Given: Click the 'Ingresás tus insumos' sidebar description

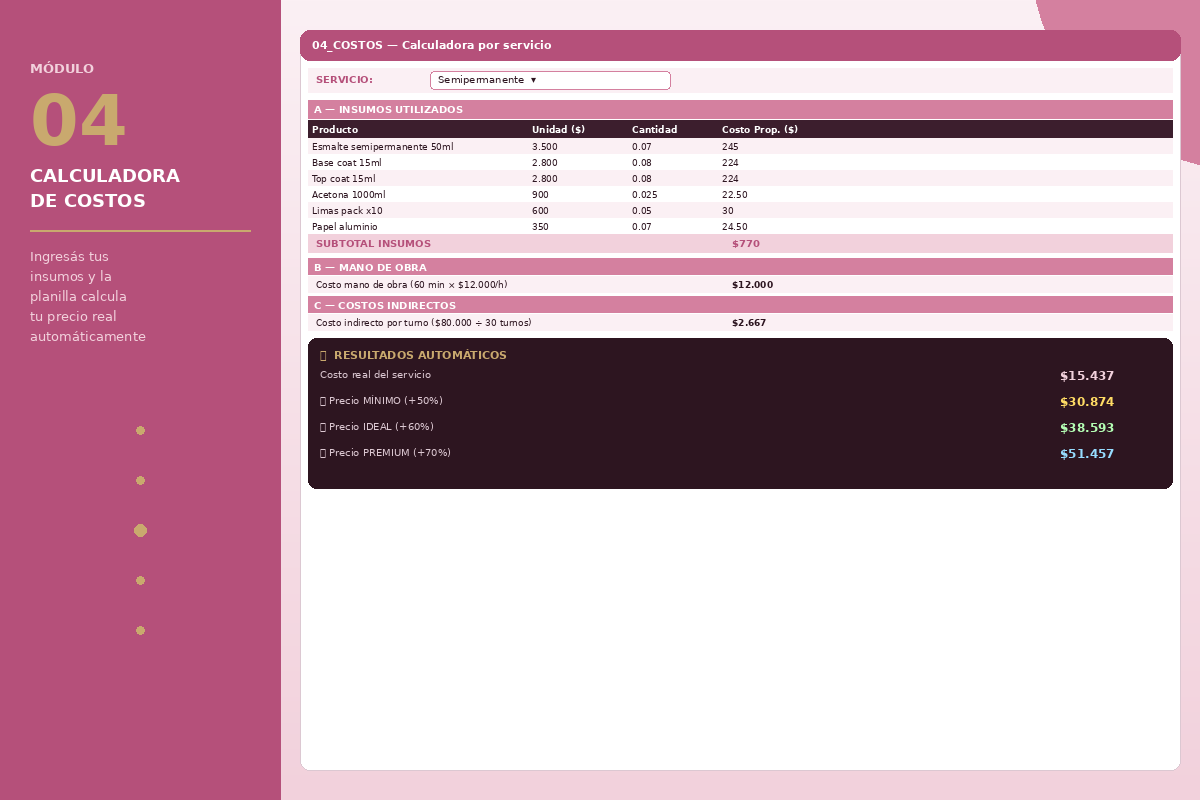Looking at the screenshot, I should (88, 297).
